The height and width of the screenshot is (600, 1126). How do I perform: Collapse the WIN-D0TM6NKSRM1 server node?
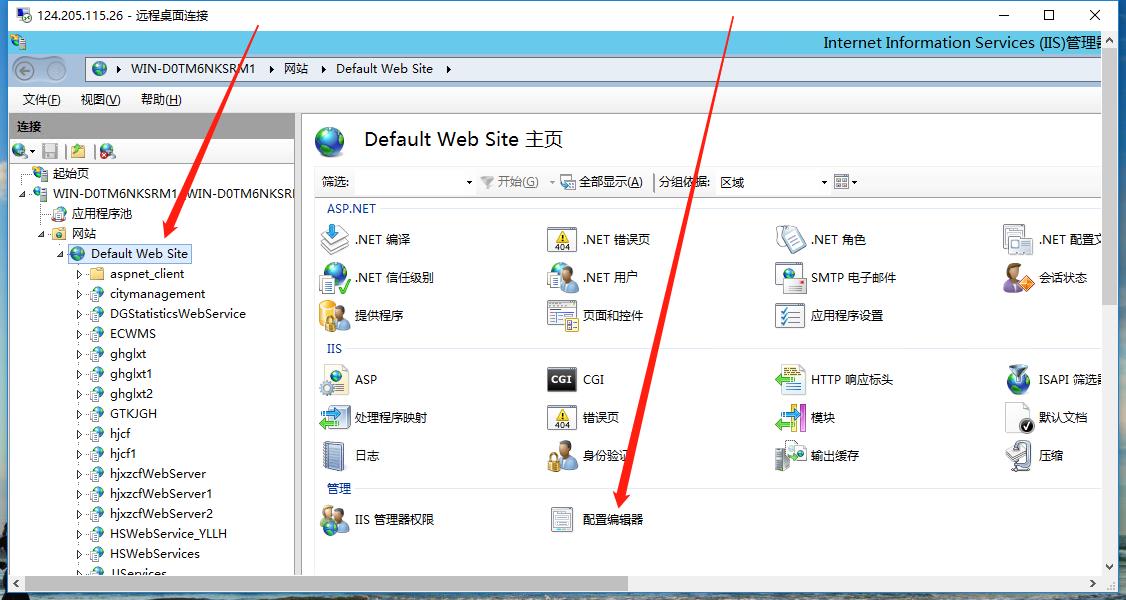(x=23, y=194)
